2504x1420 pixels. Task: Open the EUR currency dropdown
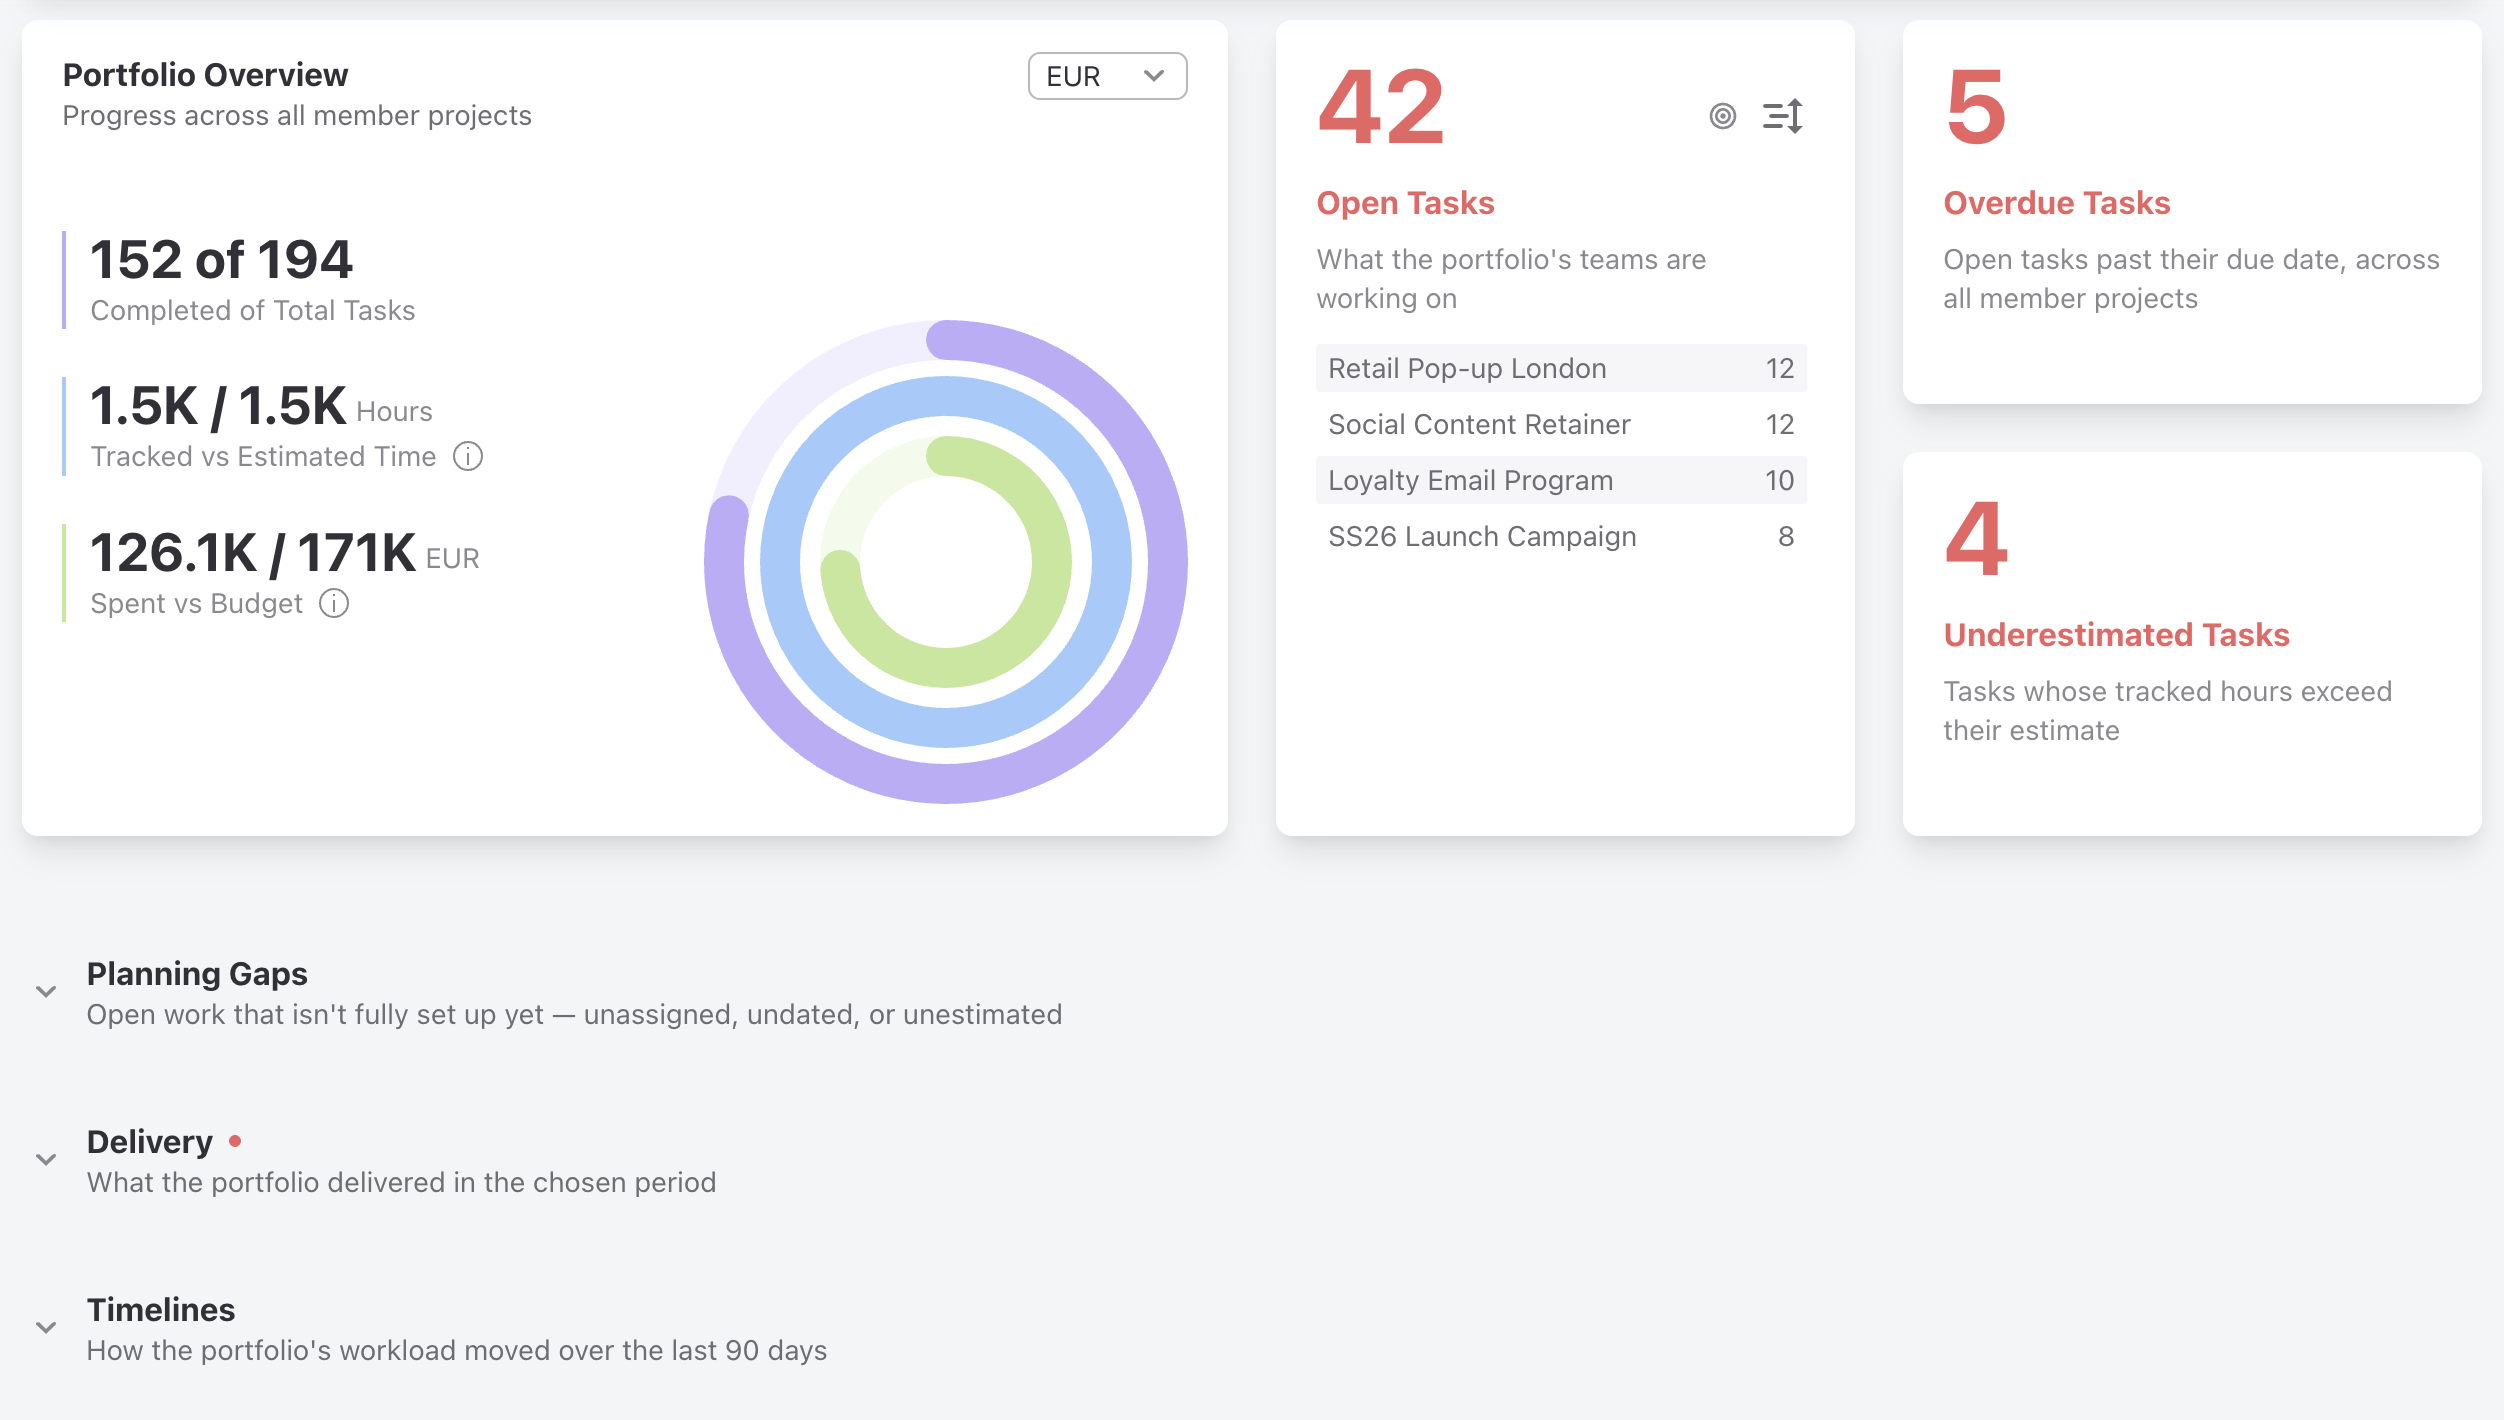coord(1107,76)
